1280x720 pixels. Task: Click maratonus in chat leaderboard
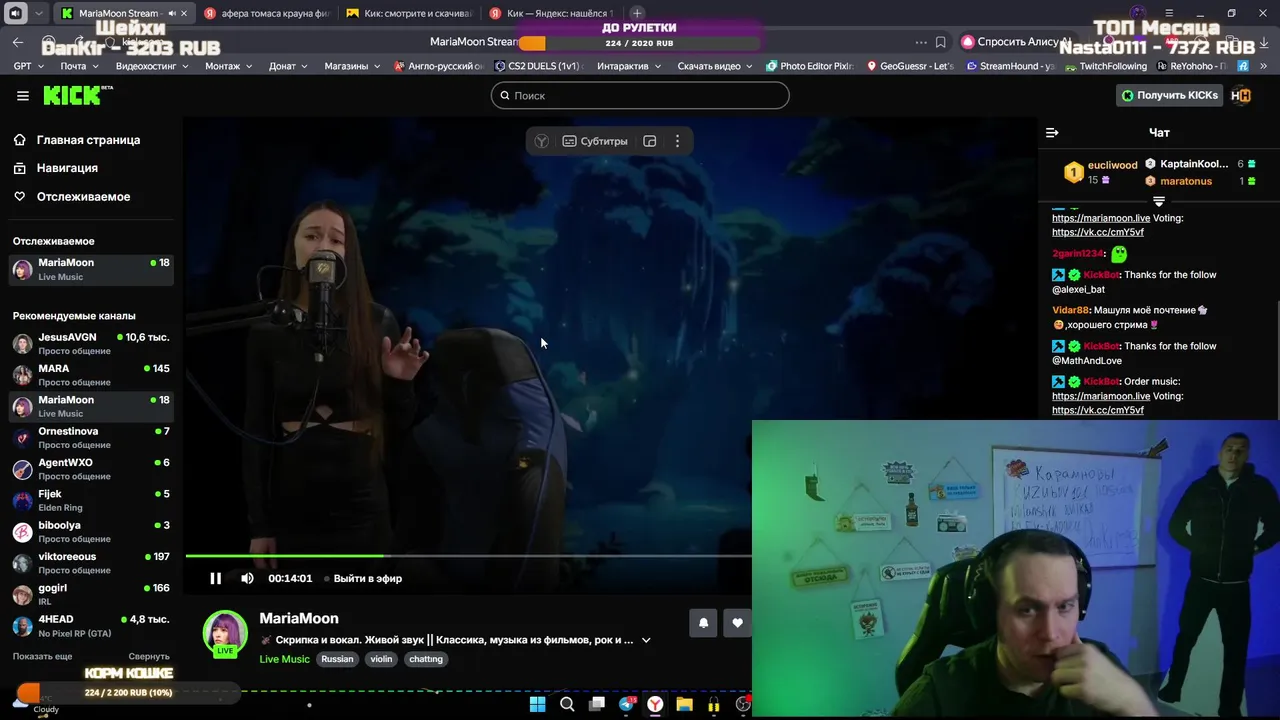pyautogui.click(x=1186, y=181)
